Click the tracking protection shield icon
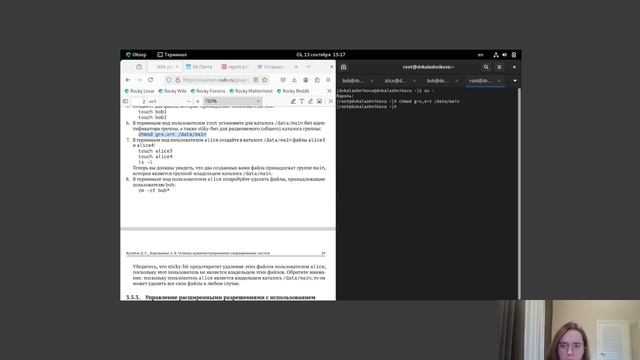Viewport: 640px width, 360px height. (169, 80)
